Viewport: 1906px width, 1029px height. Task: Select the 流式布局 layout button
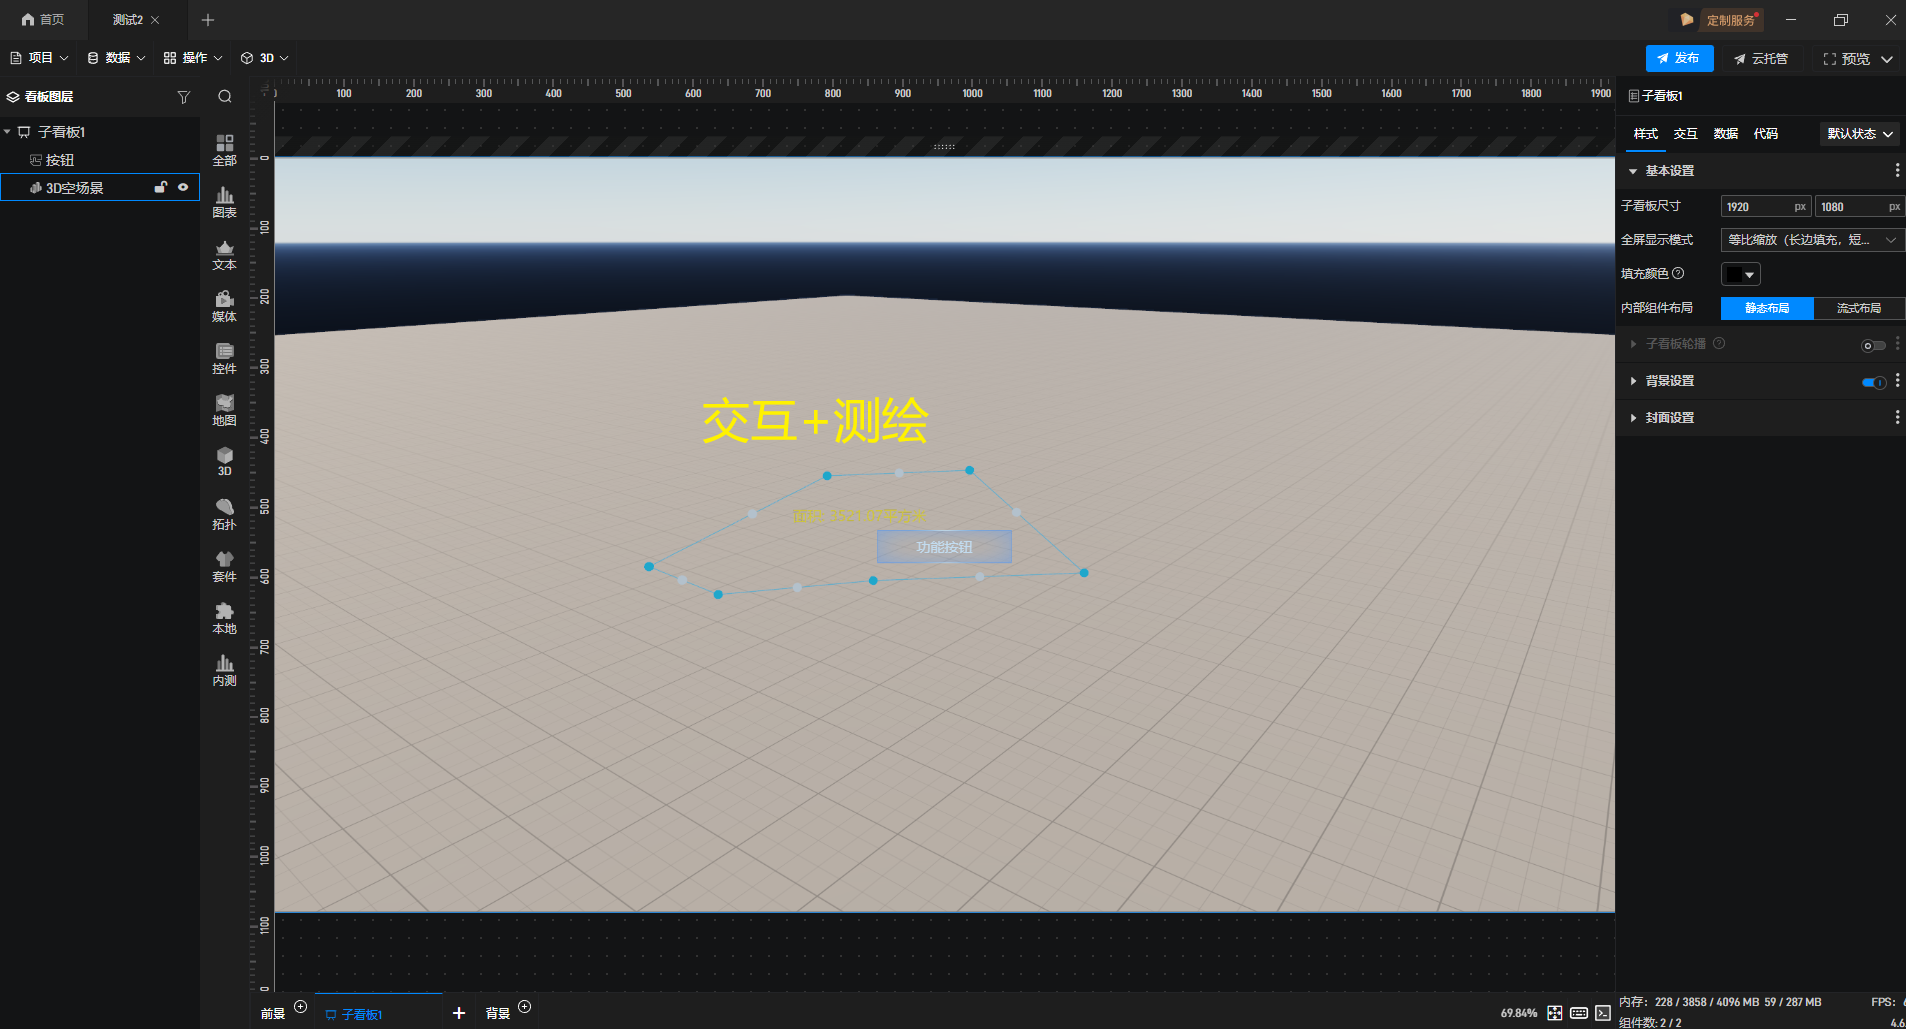point(1858,308)
